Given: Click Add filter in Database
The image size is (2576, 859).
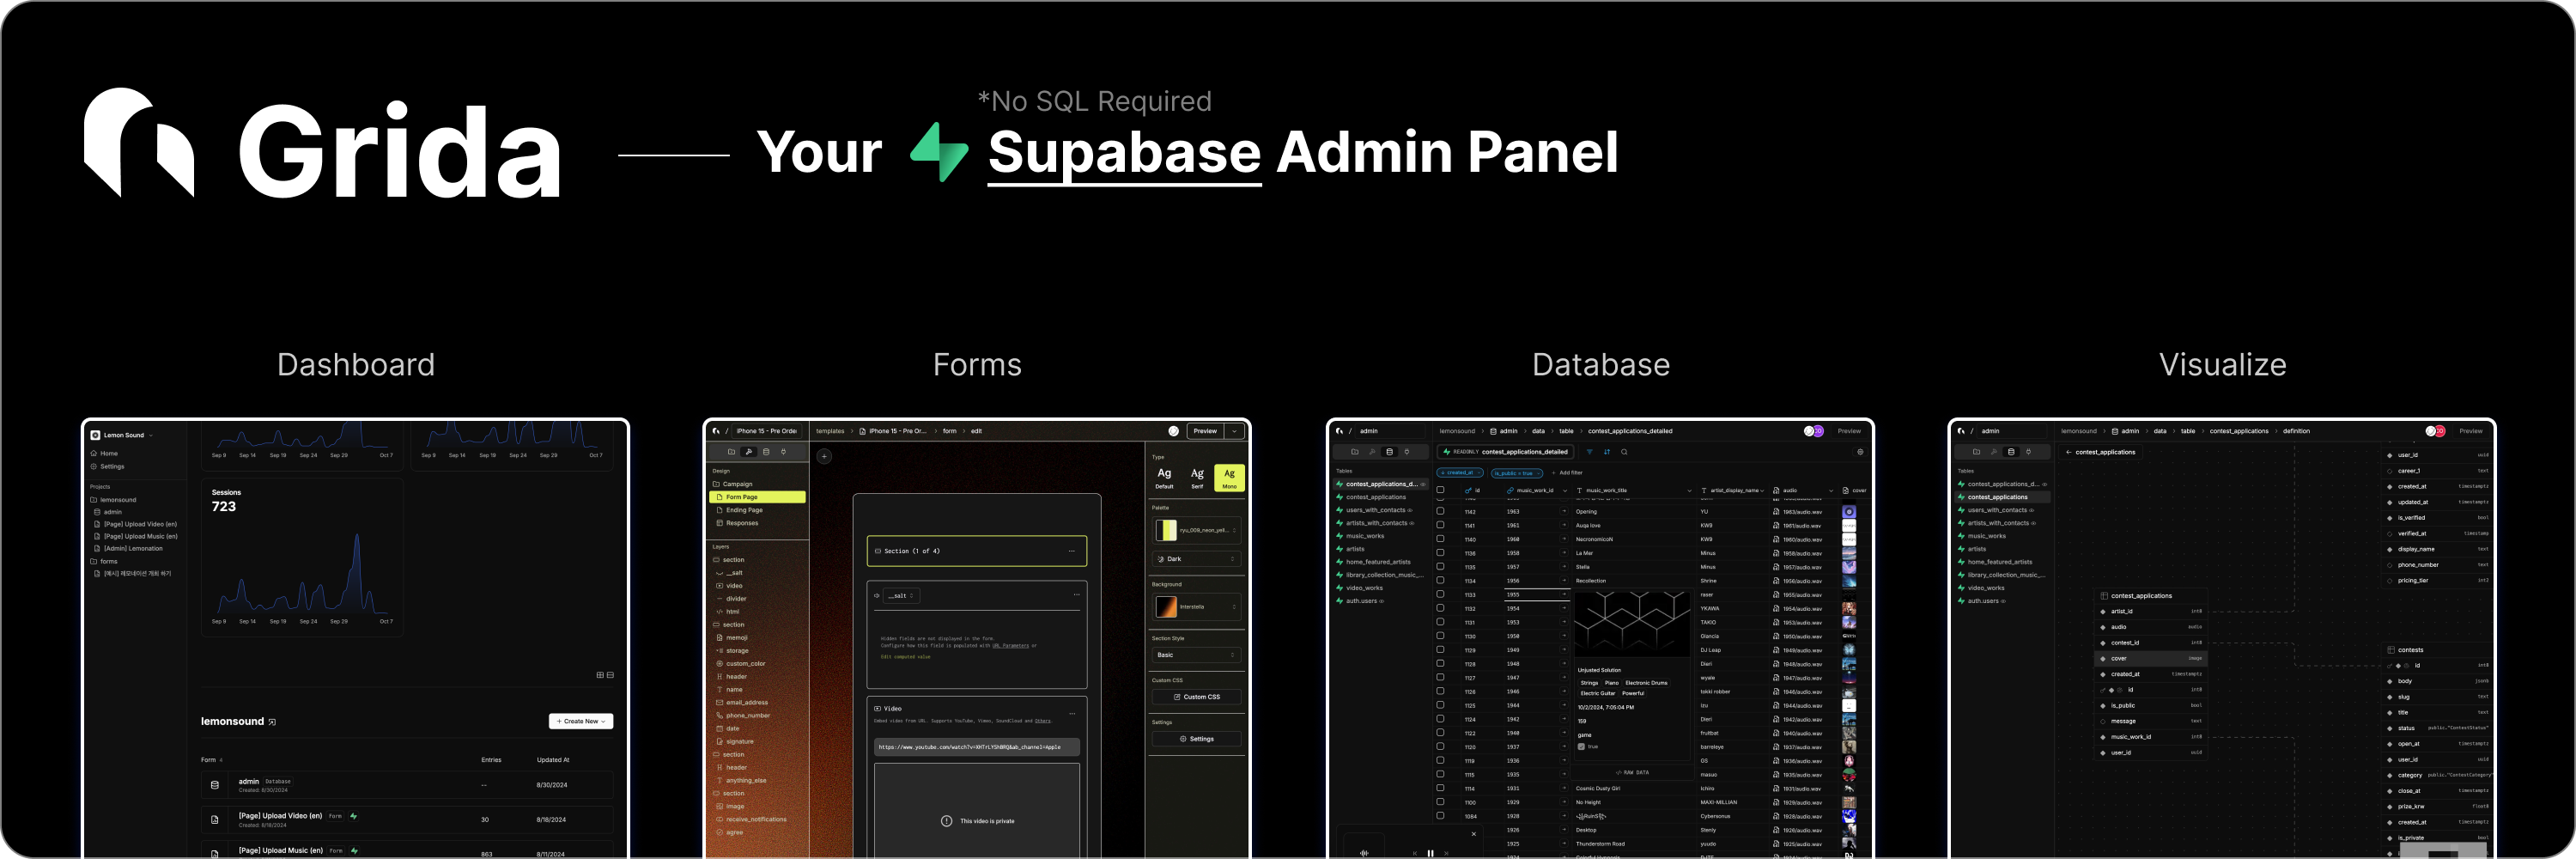Looking at the screenshot, I should tap(1567, 473).
